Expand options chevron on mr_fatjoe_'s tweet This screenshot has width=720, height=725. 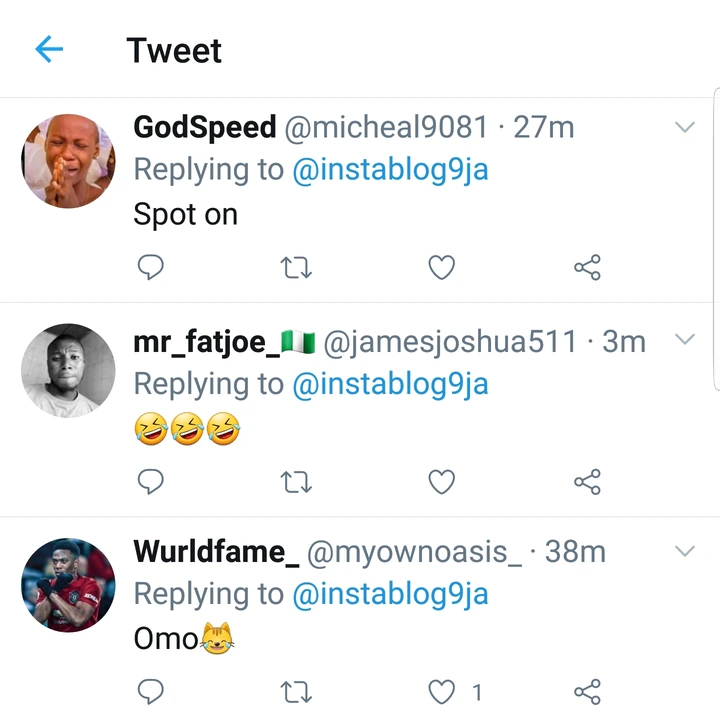pyautogui.click(x=685, y=339)
